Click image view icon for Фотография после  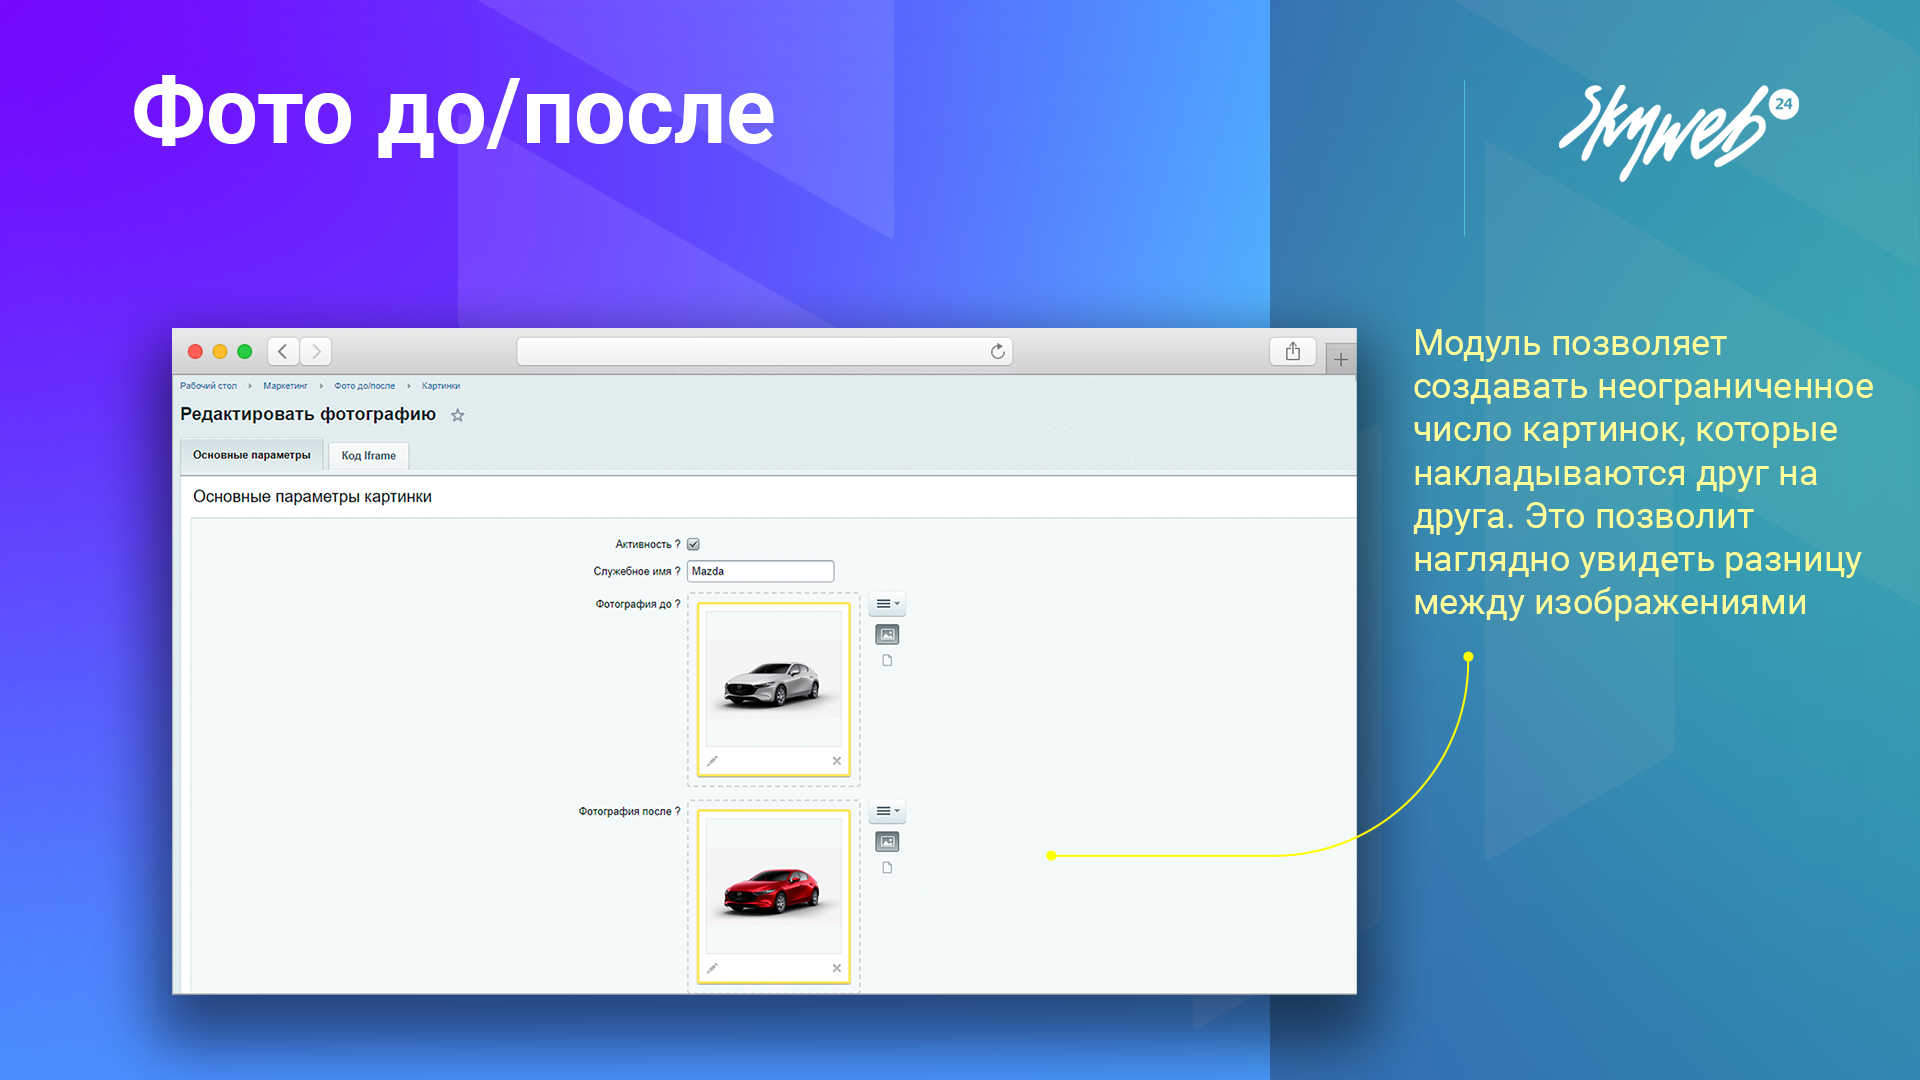887,842
